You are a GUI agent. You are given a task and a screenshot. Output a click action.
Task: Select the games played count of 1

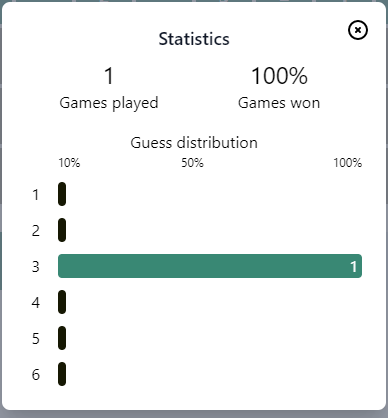click(x=109, y=76)
